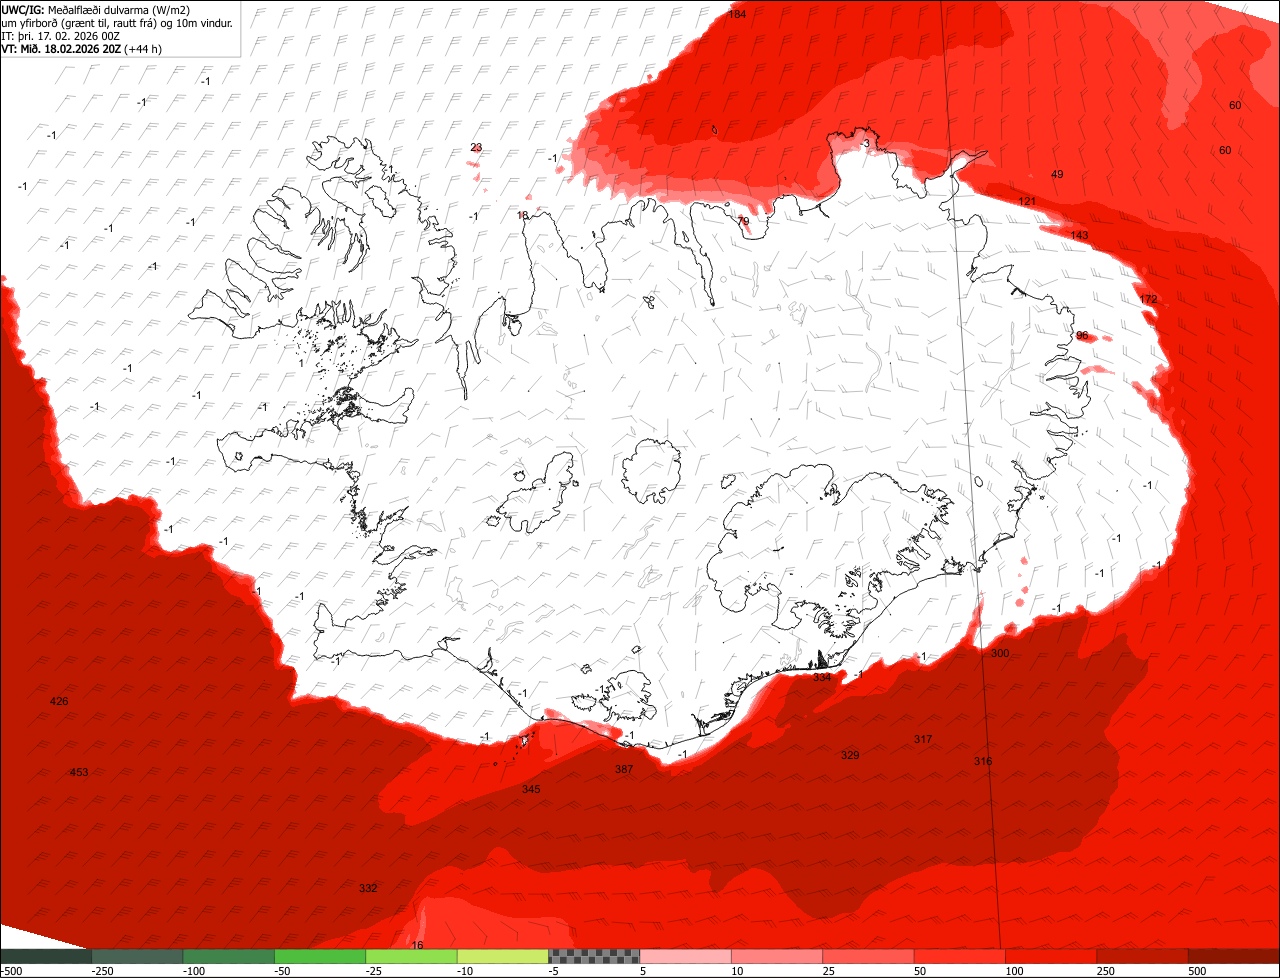
Task: Click the flux value 79 on the map
Action: [x=743, y=221]
